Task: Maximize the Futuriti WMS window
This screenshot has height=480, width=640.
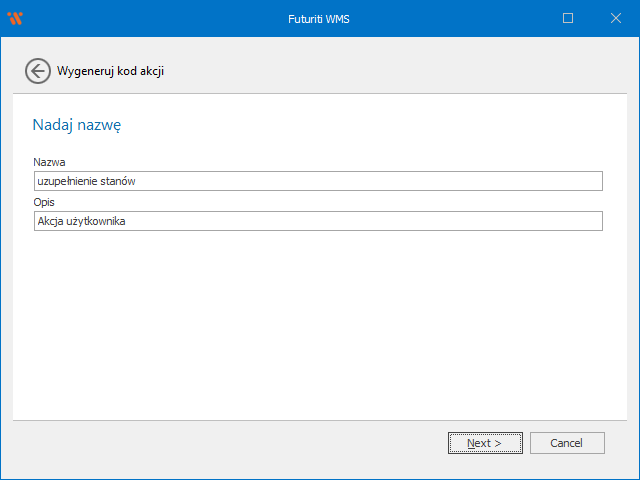Action: pyautogui.click(x=568, y=18)
